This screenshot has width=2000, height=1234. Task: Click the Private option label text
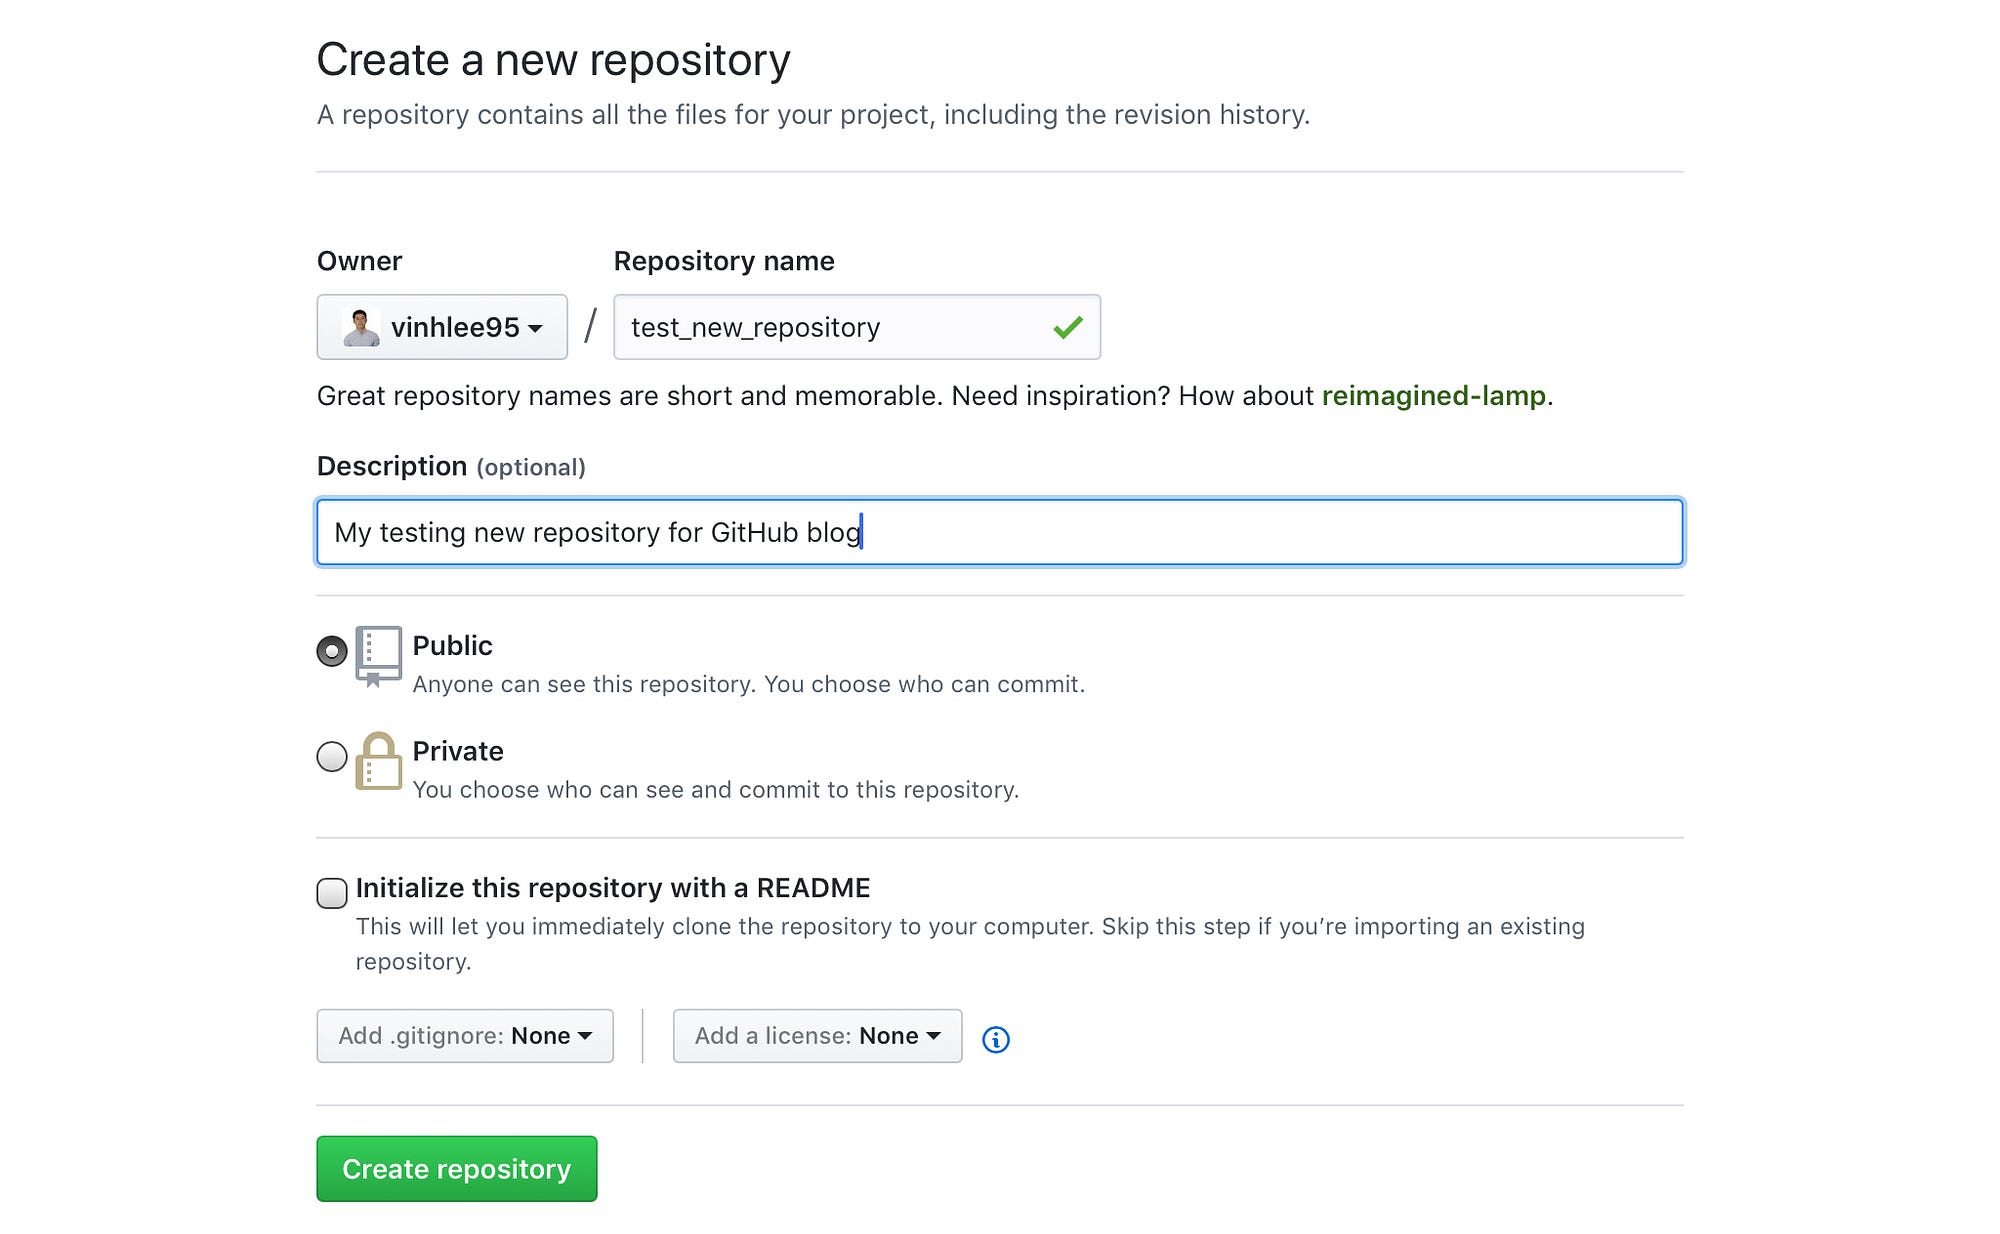[x=458, y=751]
